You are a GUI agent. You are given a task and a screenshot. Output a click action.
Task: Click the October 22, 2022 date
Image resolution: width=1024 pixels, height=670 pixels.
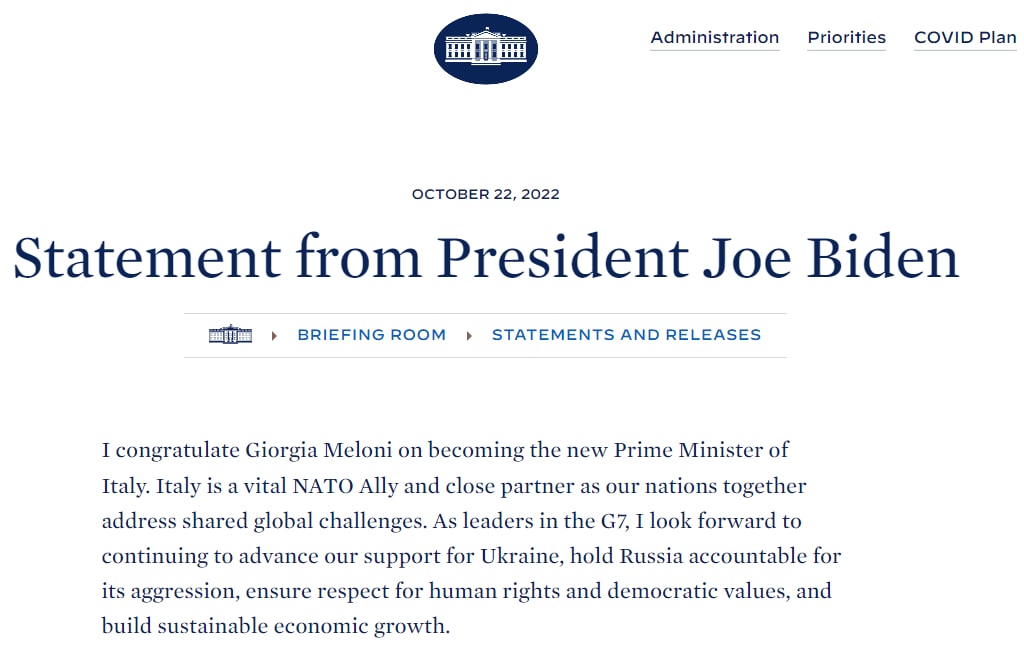(x=485, y=194)
